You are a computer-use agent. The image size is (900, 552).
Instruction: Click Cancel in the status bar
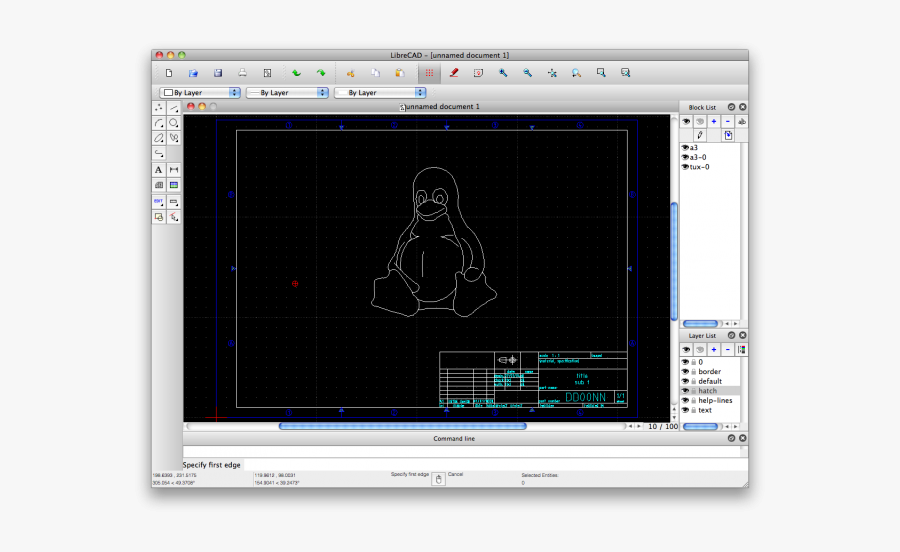(455, 475)
